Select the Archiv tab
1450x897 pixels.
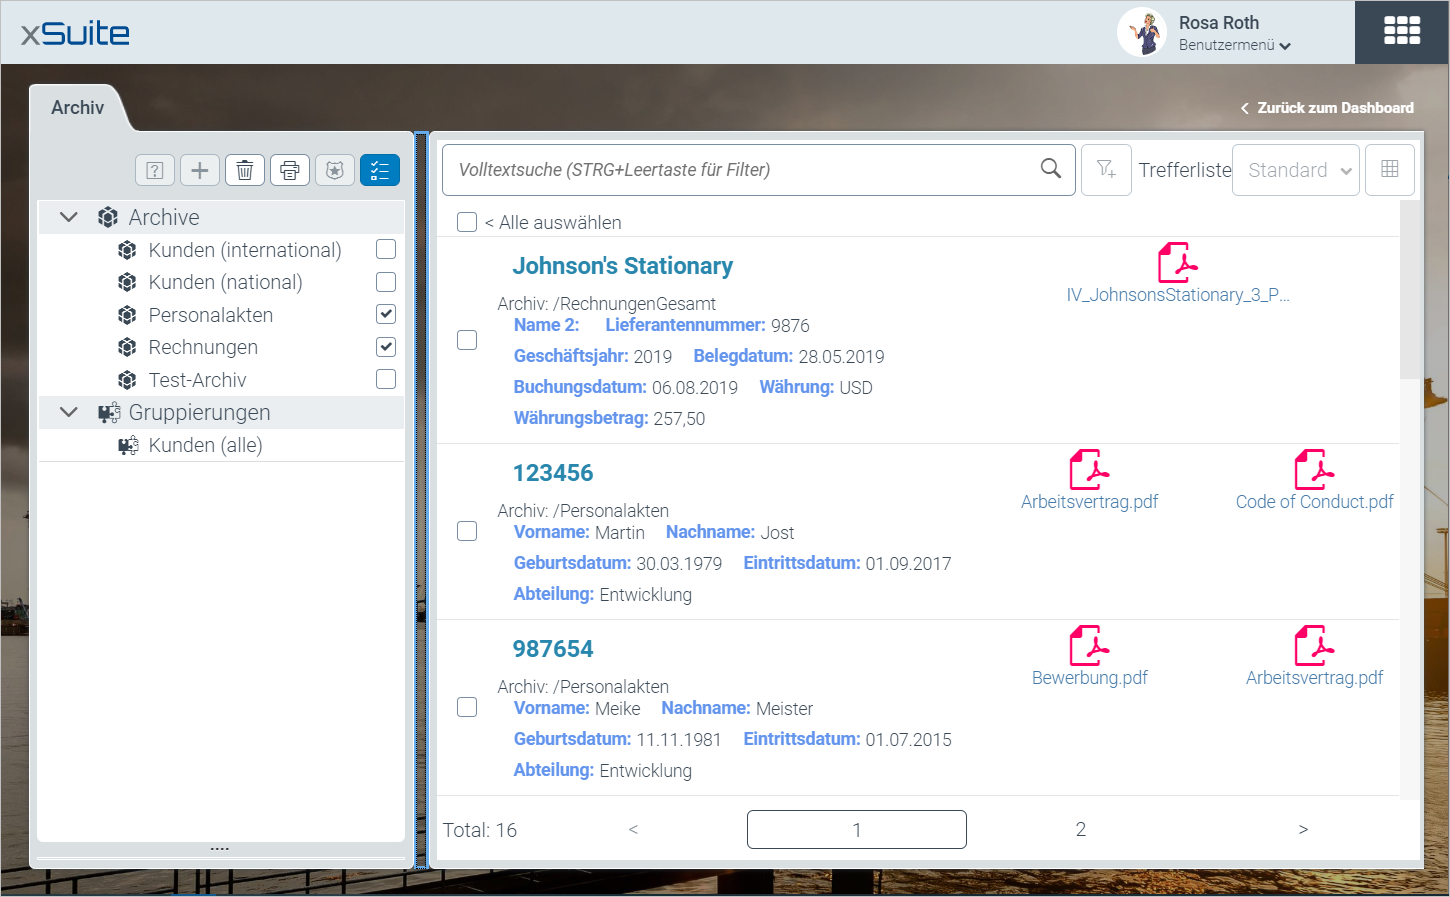point(78,108)
